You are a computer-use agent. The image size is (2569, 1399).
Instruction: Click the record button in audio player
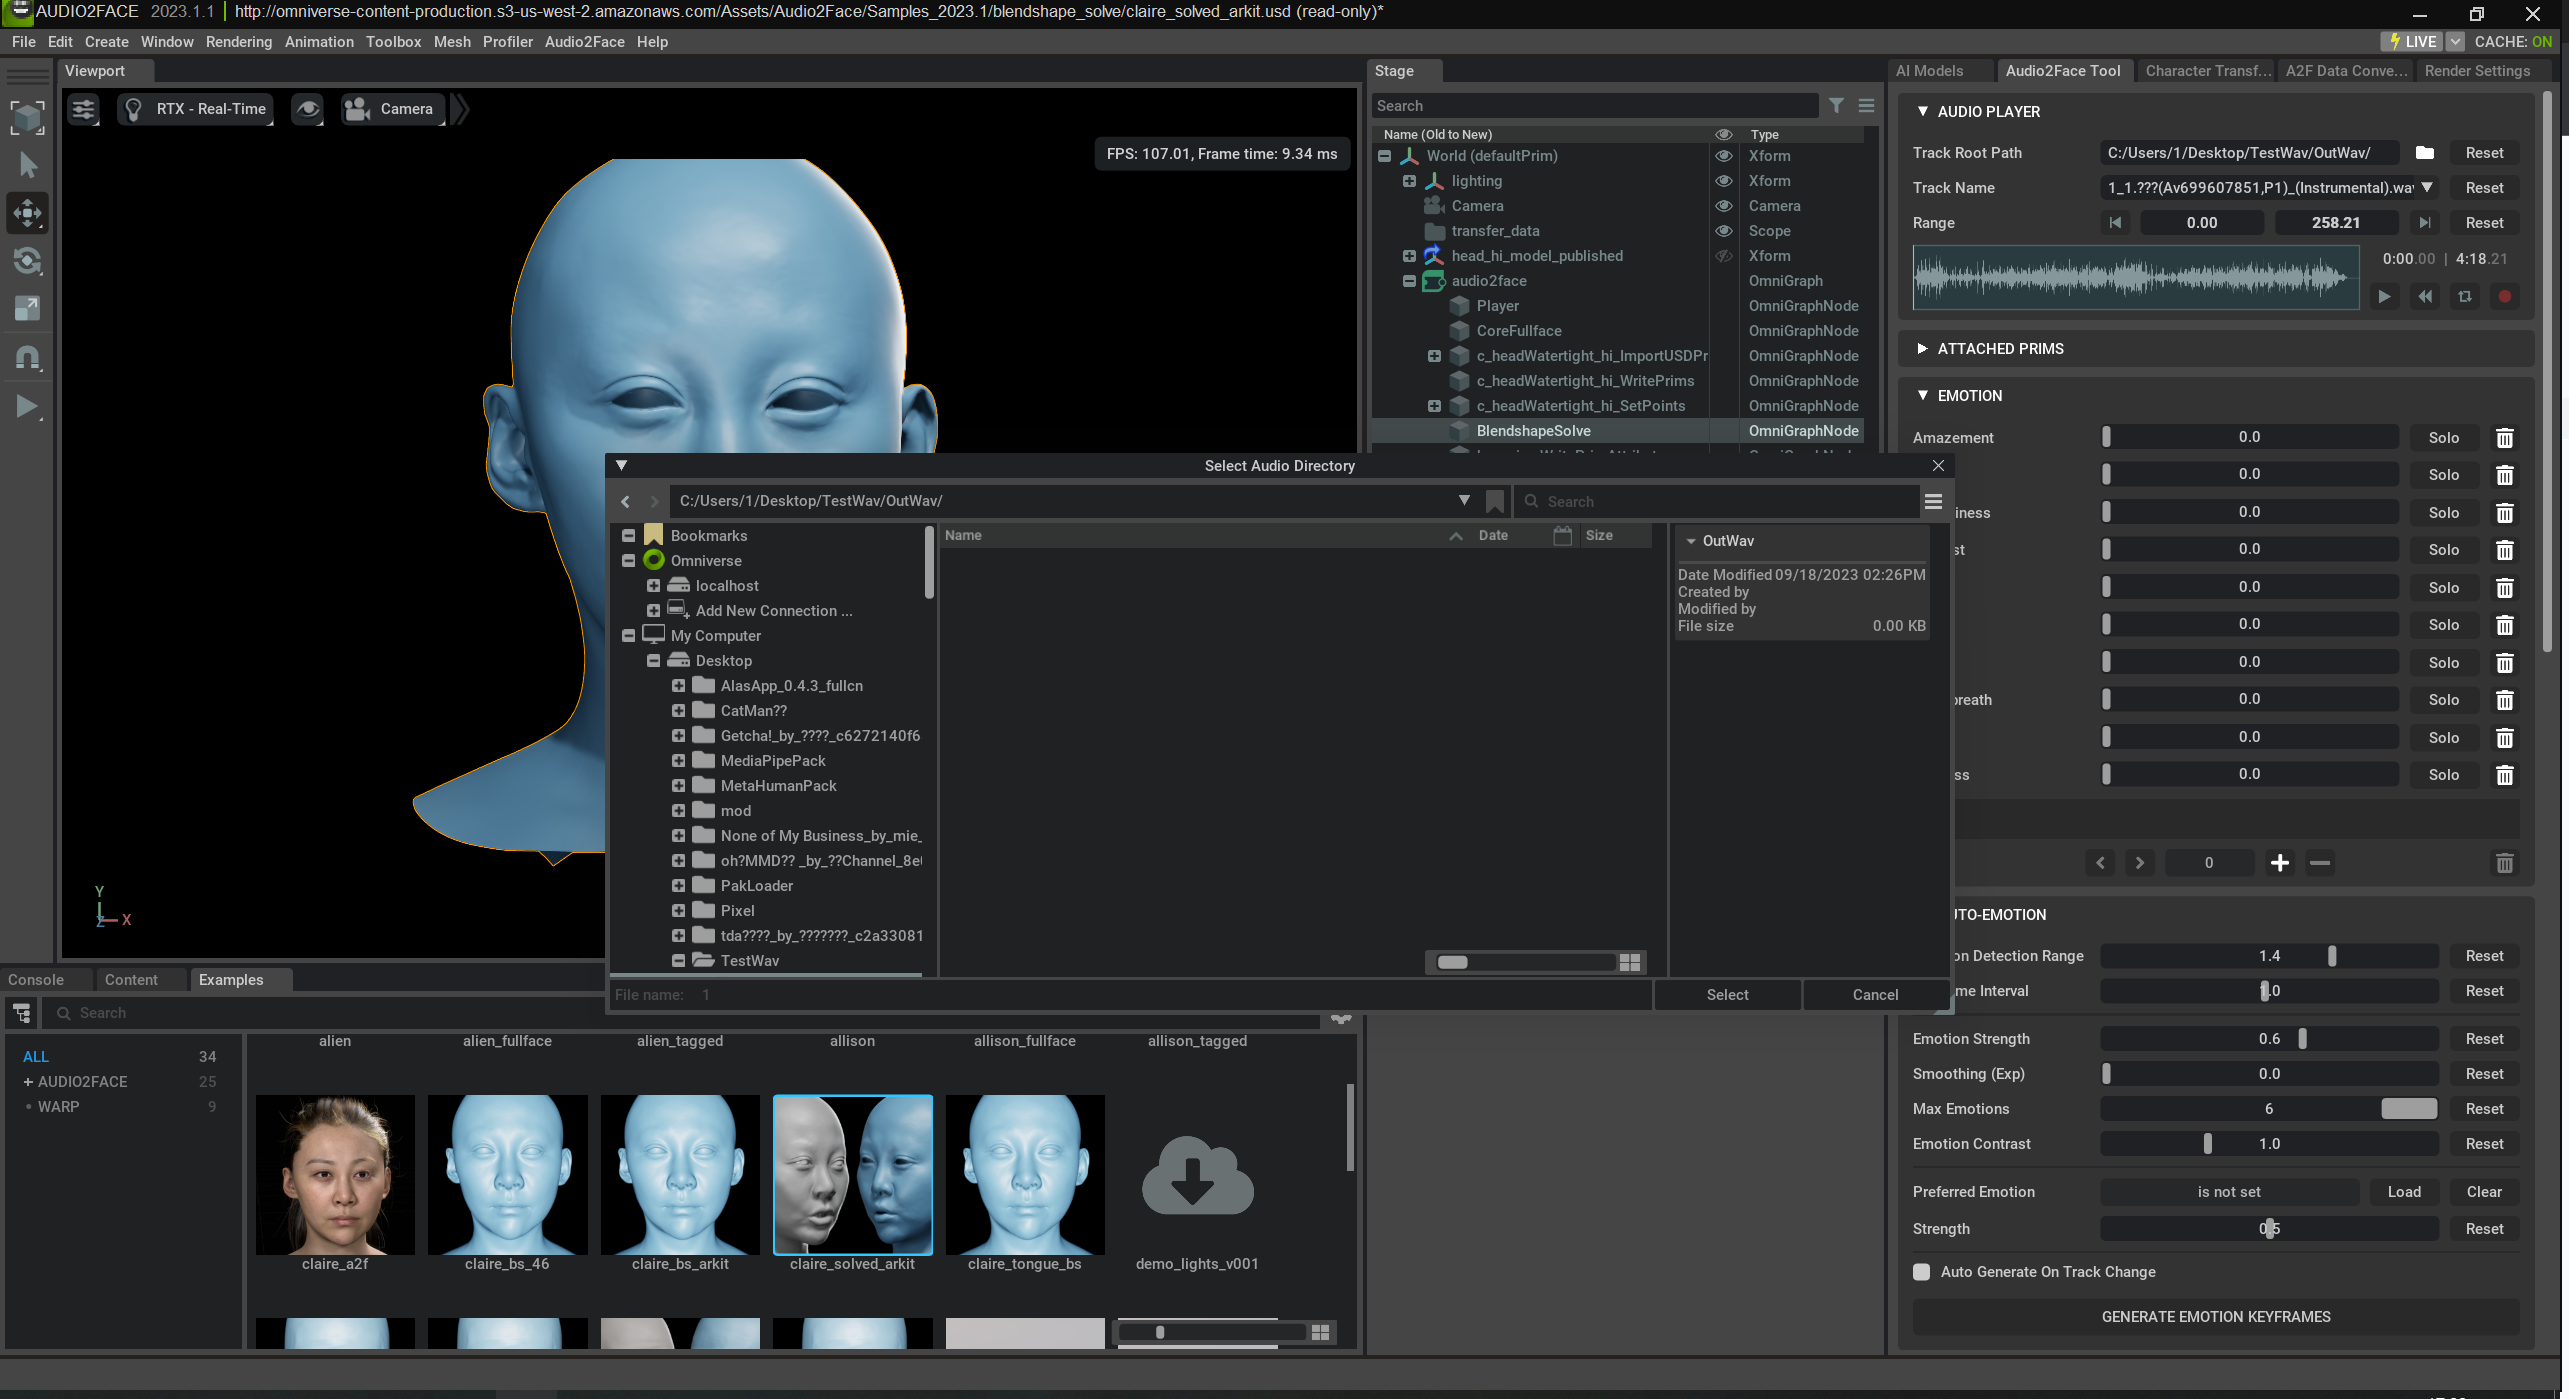2504,297
